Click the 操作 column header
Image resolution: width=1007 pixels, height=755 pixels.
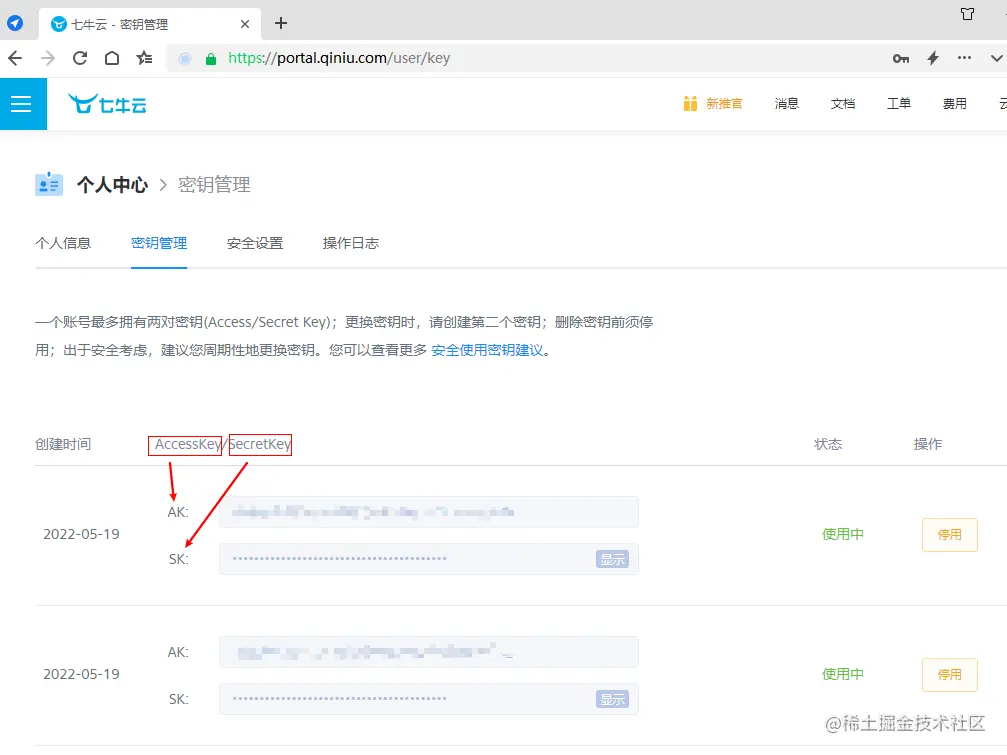coord(927,444)
